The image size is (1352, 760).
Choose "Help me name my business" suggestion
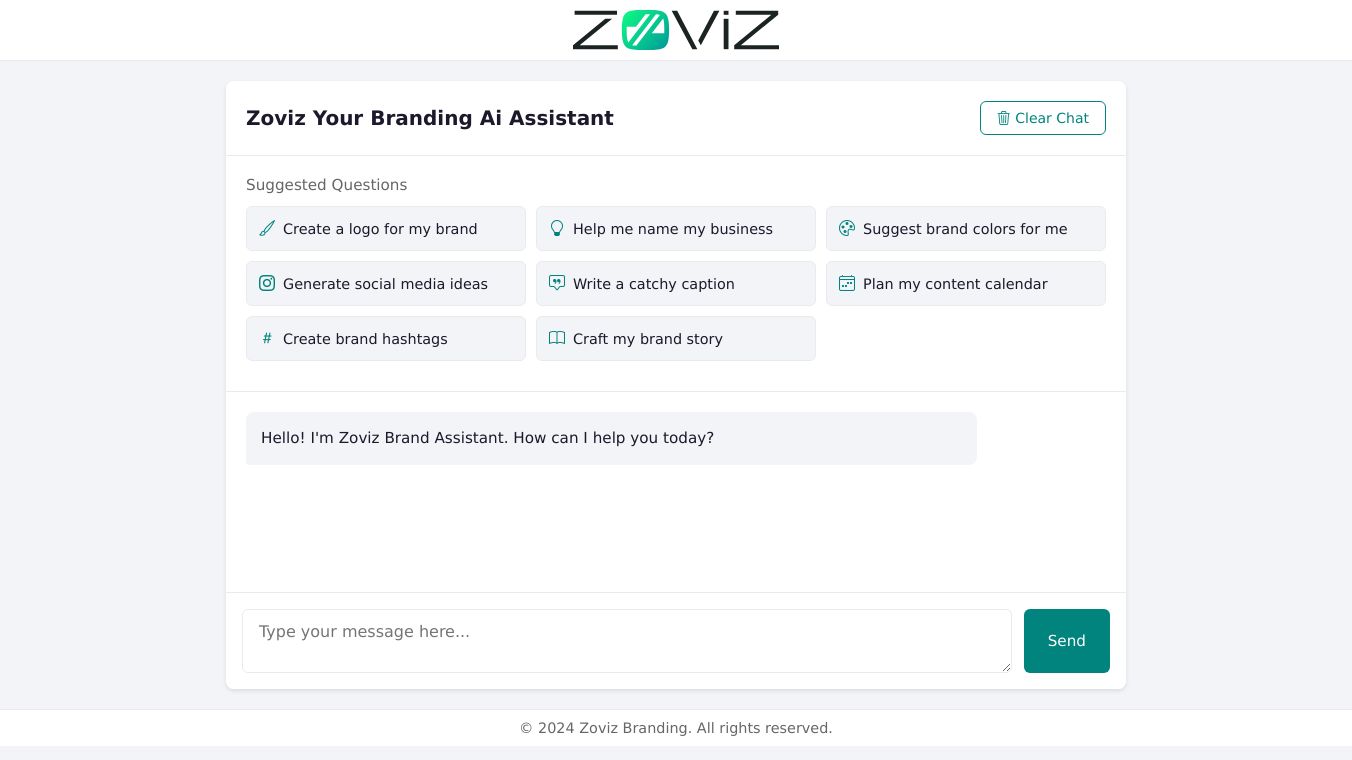pos(675,229)
